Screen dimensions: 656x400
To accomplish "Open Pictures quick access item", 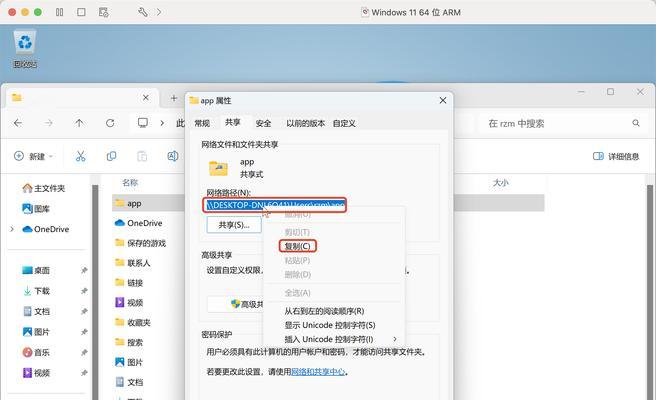I will pyautogui.click(x=36, y=332).
